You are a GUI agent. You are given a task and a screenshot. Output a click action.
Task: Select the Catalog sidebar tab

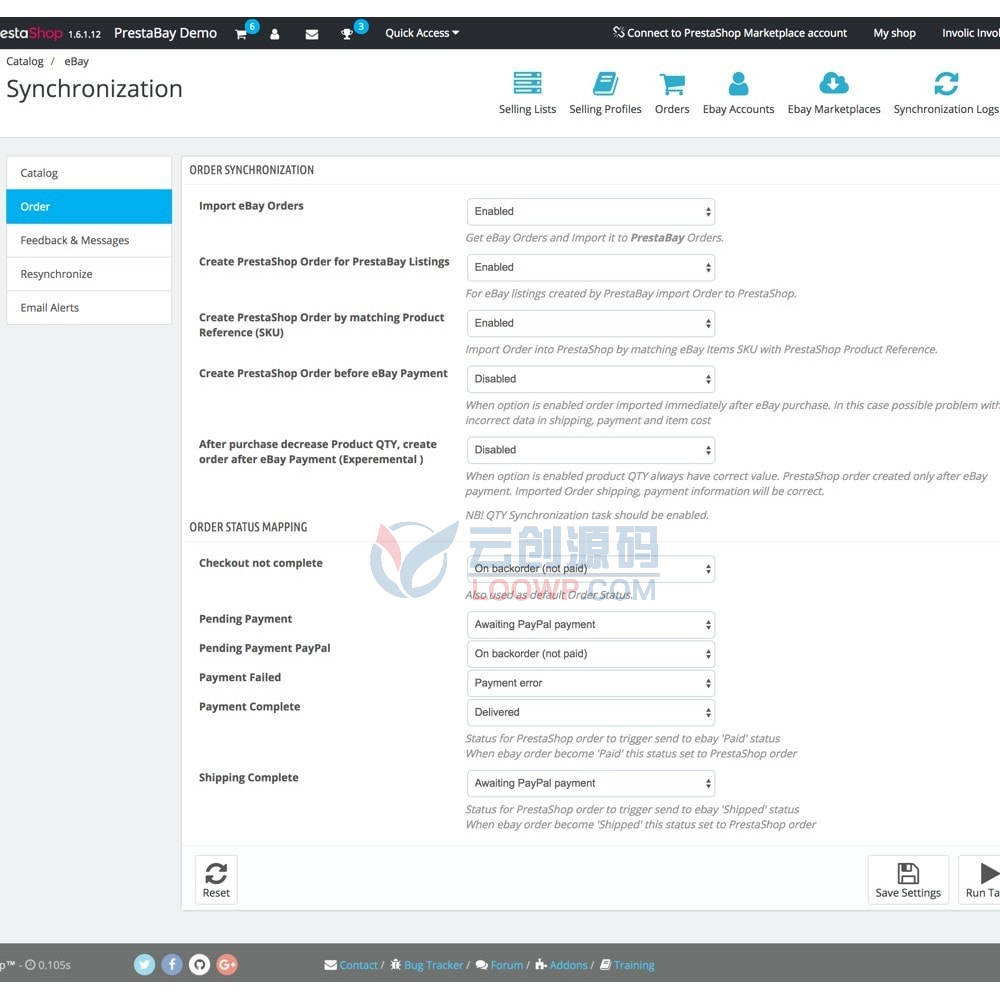89,173
